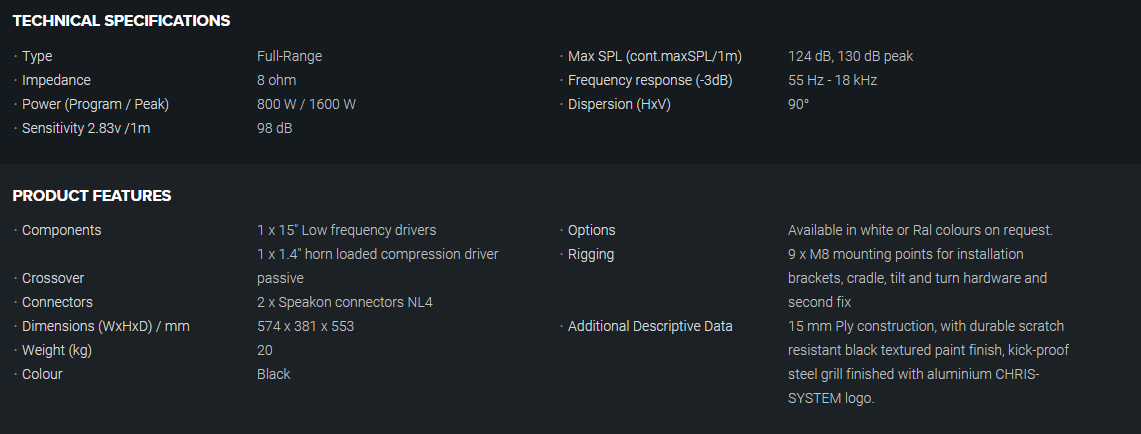Screen dimensions: 1141x434
Task: Click the 55 Hz - 18 kHz value
Action: click(832, 80)
